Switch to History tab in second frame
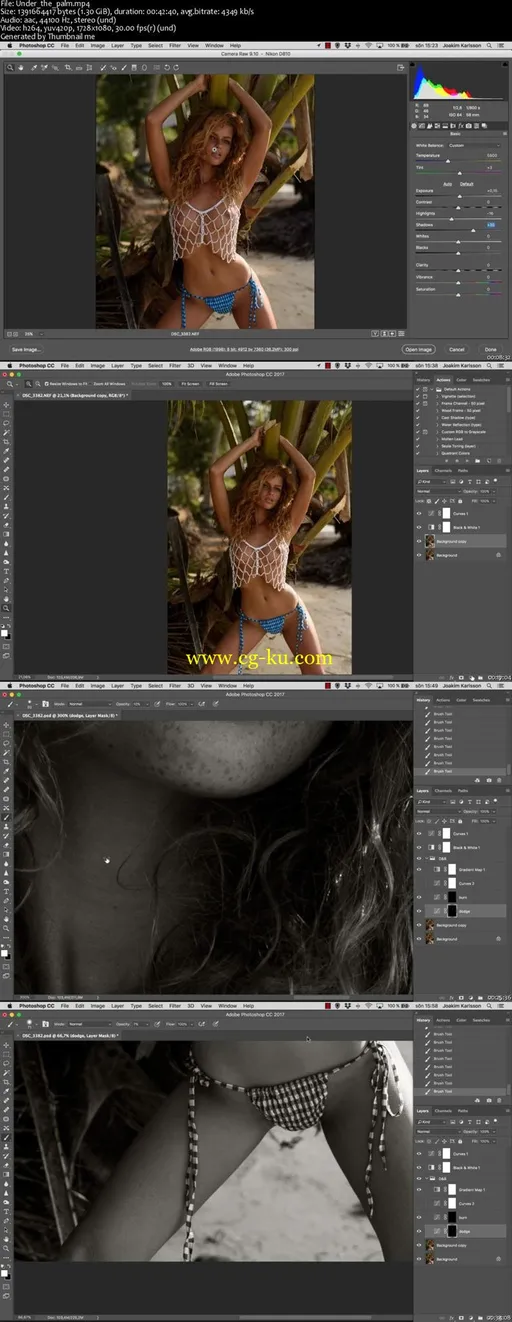 [423, 380]
